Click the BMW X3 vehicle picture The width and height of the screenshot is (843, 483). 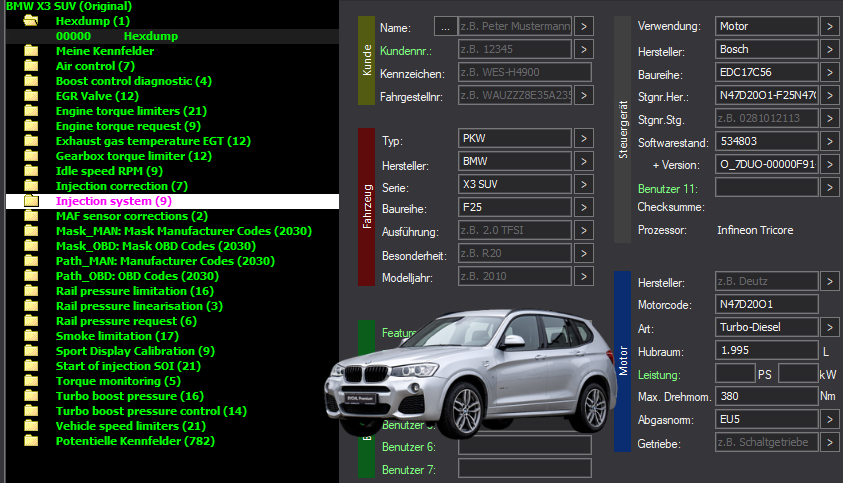tap(470, 374)
